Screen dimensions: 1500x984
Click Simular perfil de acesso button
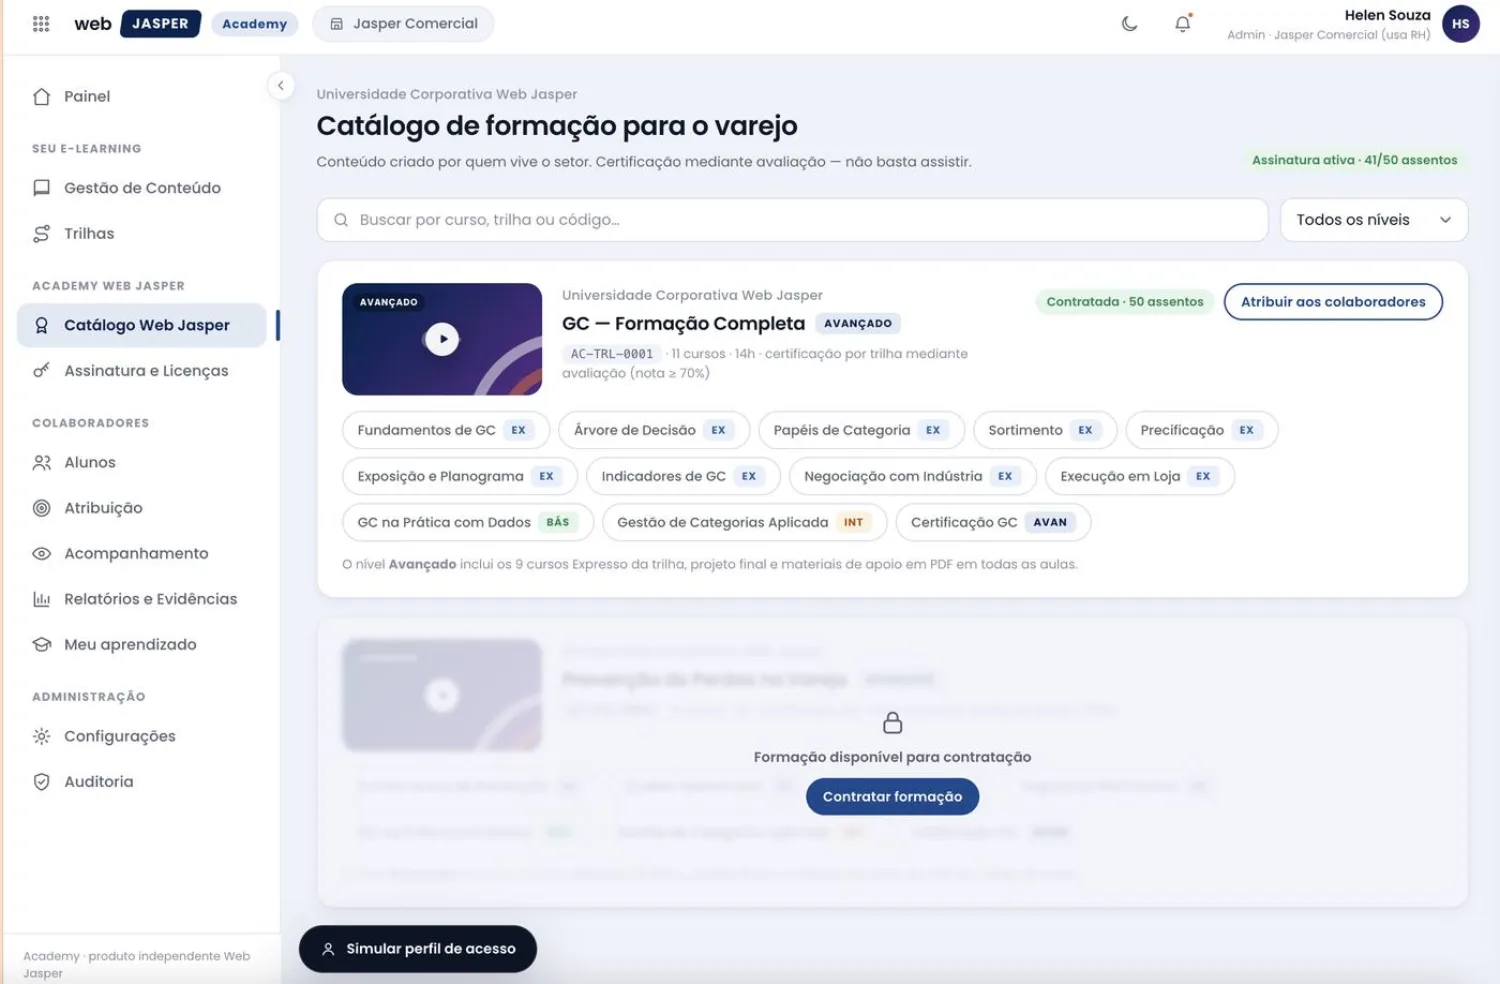pos(418,949)
